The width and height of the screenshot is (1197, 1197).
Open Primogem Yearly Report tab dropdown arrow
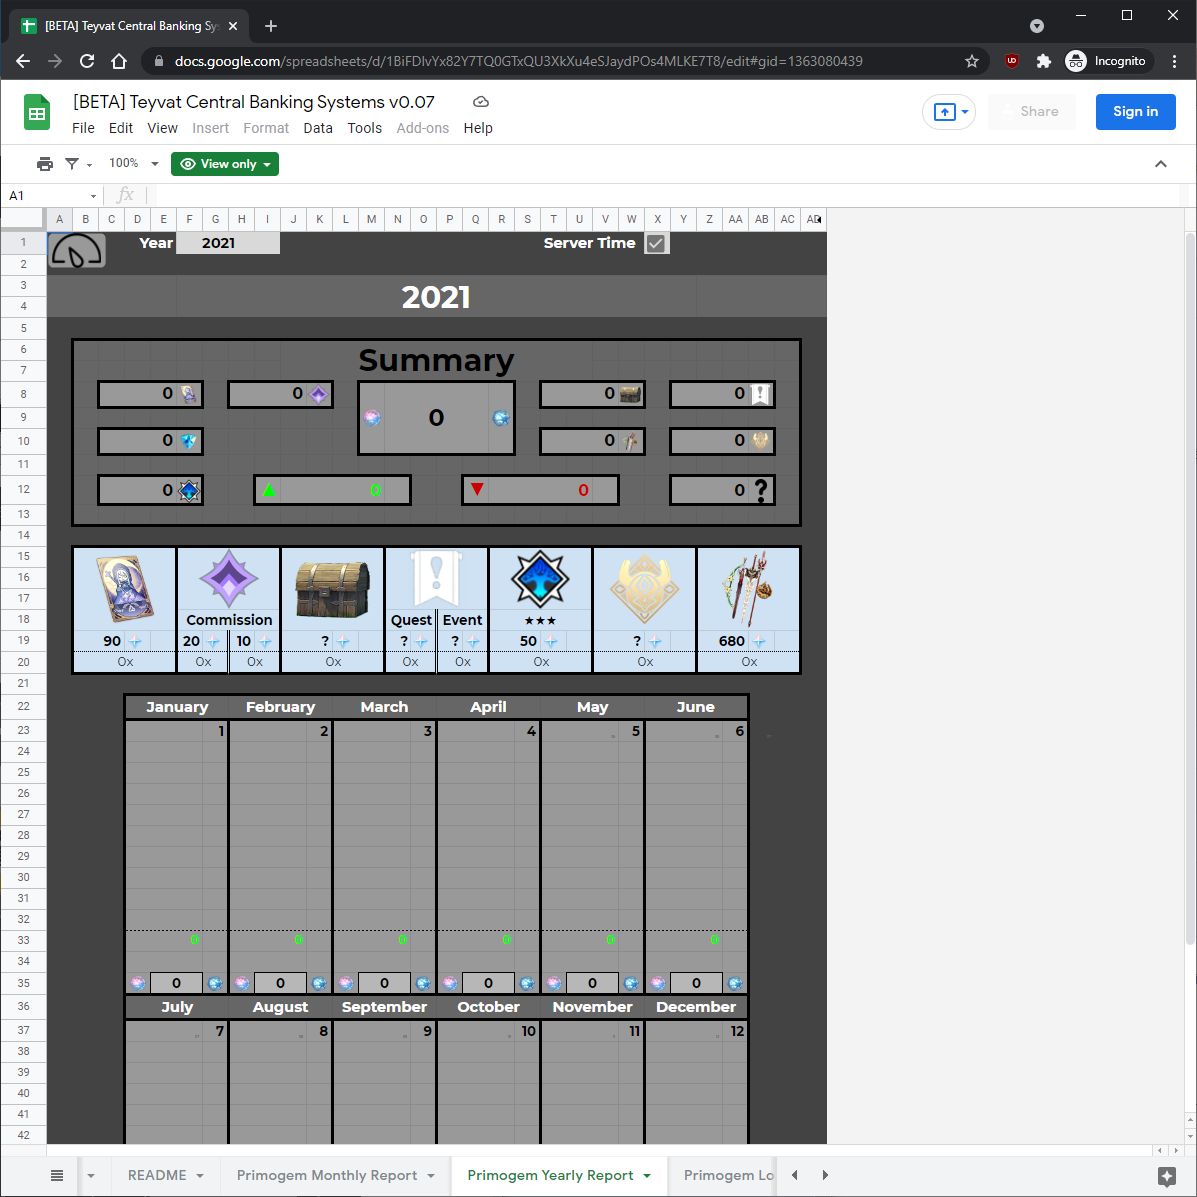647,1176
